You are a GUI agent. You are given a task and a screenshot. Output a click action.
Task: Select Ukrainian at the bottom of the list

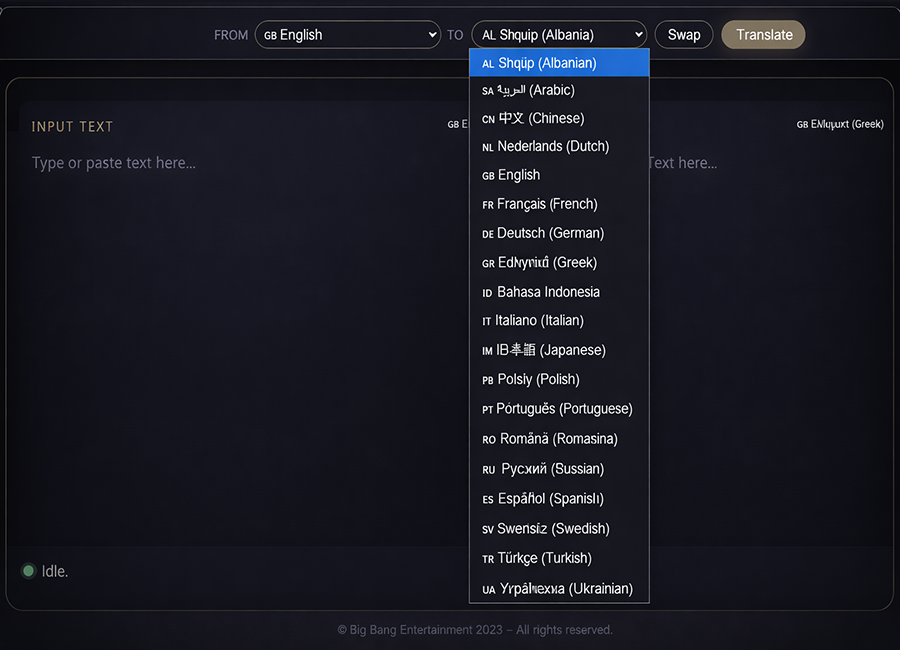tap(558, 589)
